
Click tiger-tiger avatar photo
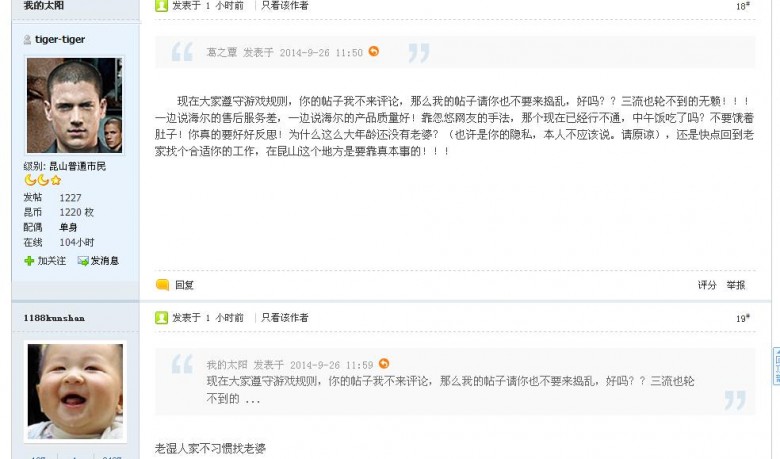click(x=75, y=105)
